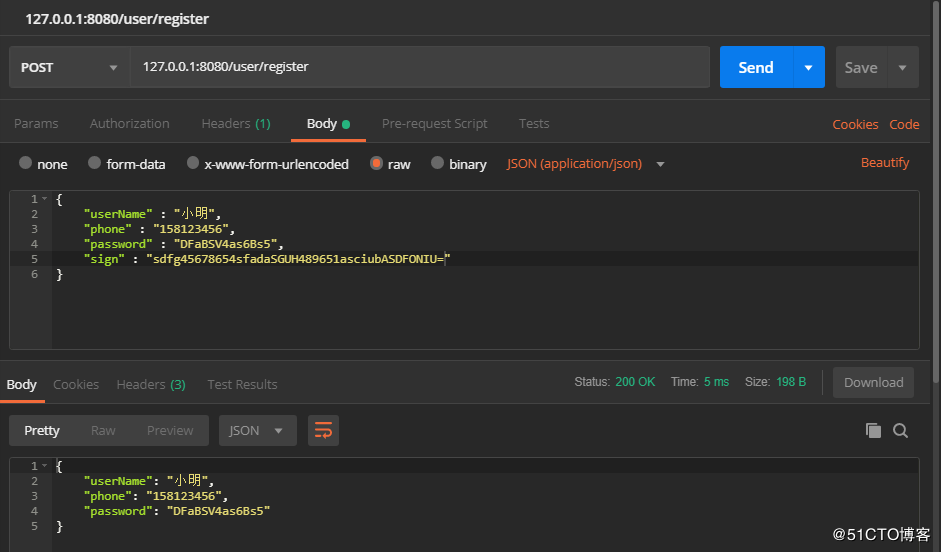This screenshot has width=941, height=552.
Task: Open the POST method dropdown
Action: (x=69, y=67)
